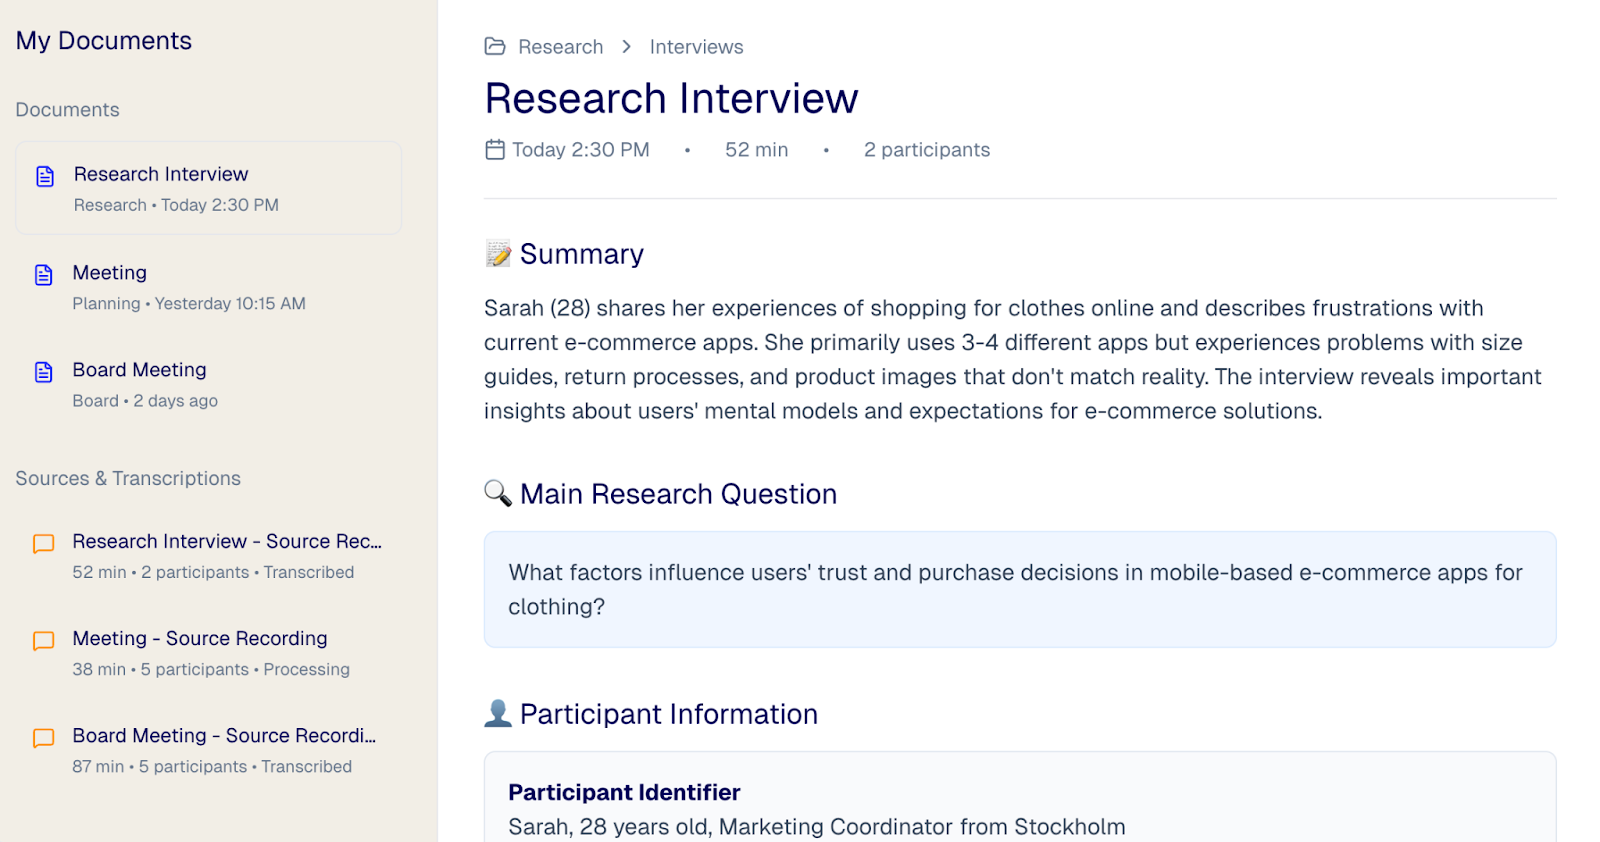Open Research Interview - Source Recording transcription
This screenshot has width=1600, height=842.
208,555
